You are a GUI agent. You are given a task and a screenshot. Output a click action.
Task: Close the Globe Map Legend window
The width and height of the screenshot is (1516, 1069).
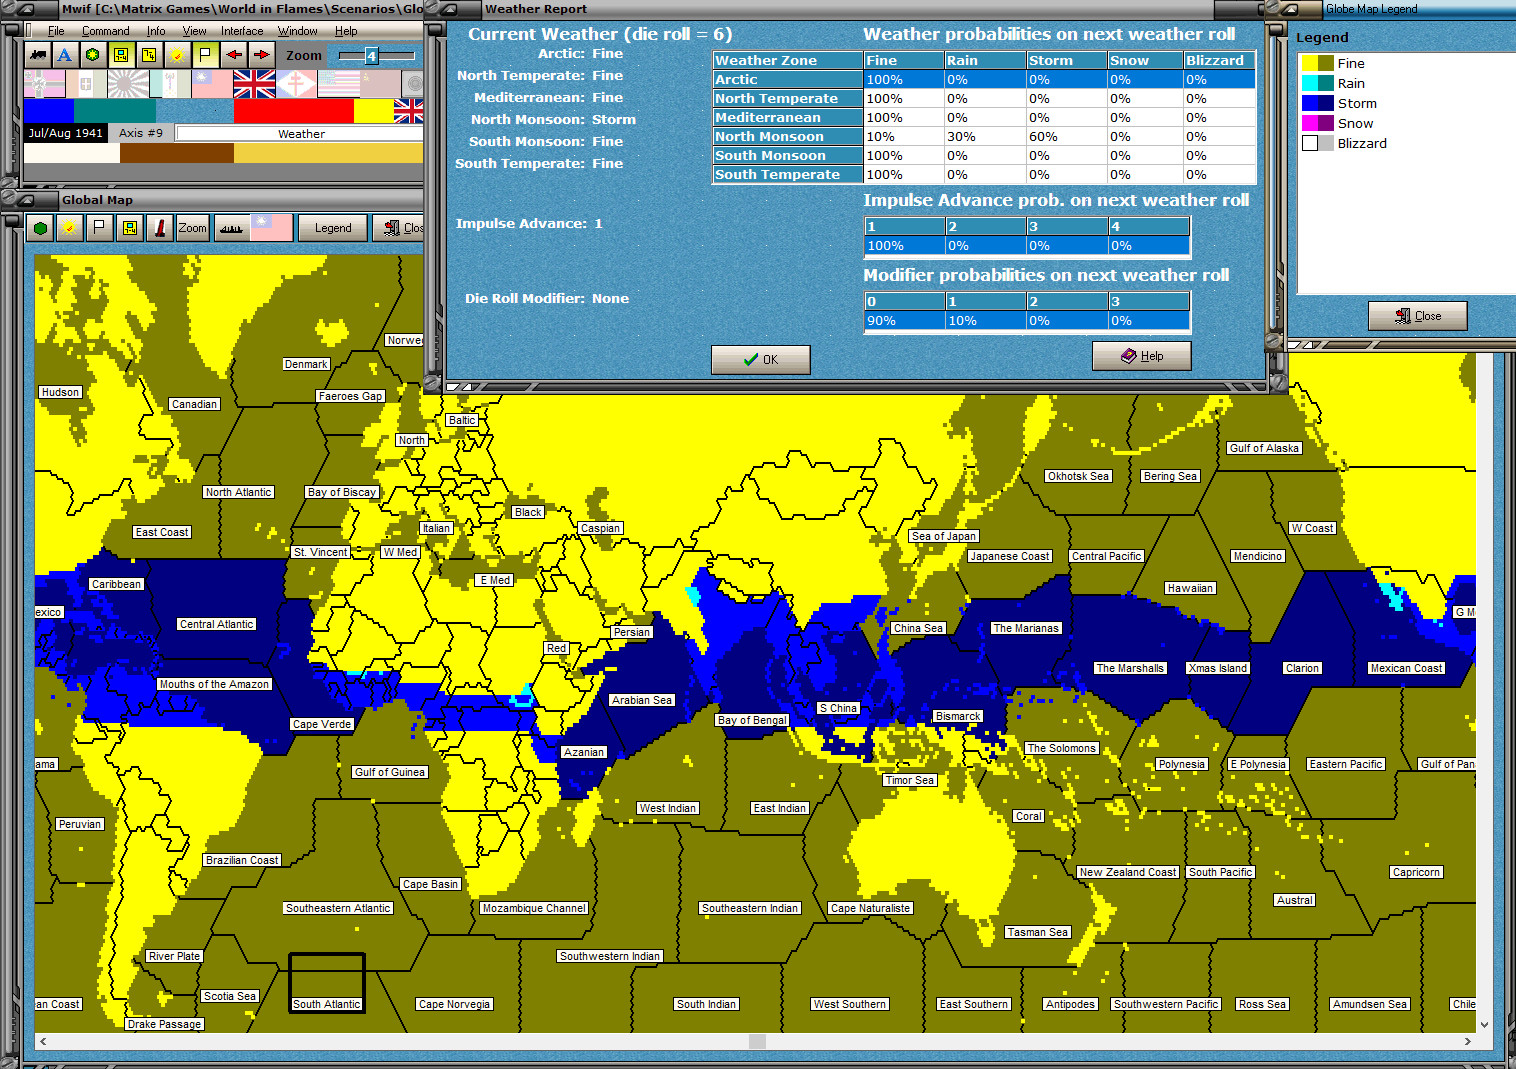[x=1418, y=316]
